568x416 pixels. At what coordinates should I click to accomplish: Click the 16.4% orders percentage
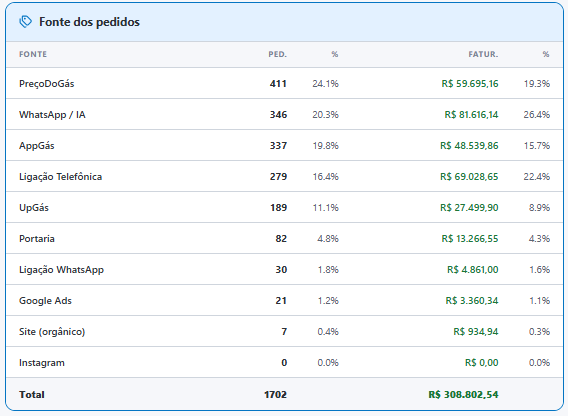point(325,177)
